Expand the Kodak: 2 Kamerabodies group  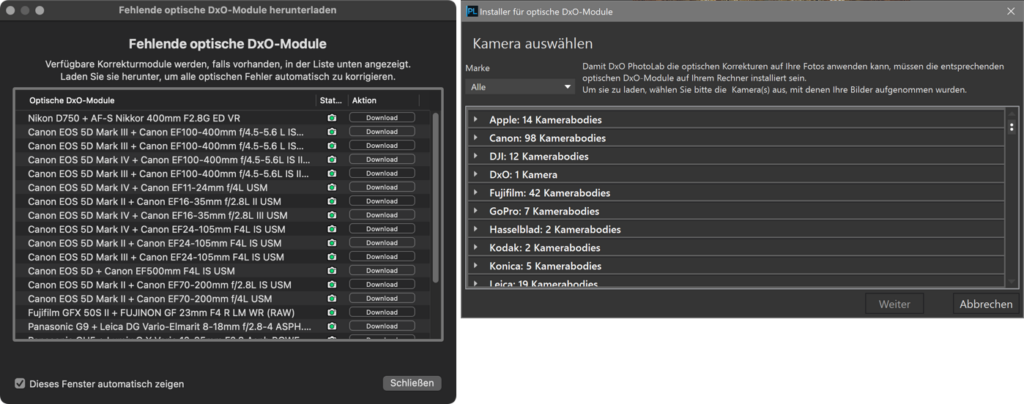[x=476, y=247]
